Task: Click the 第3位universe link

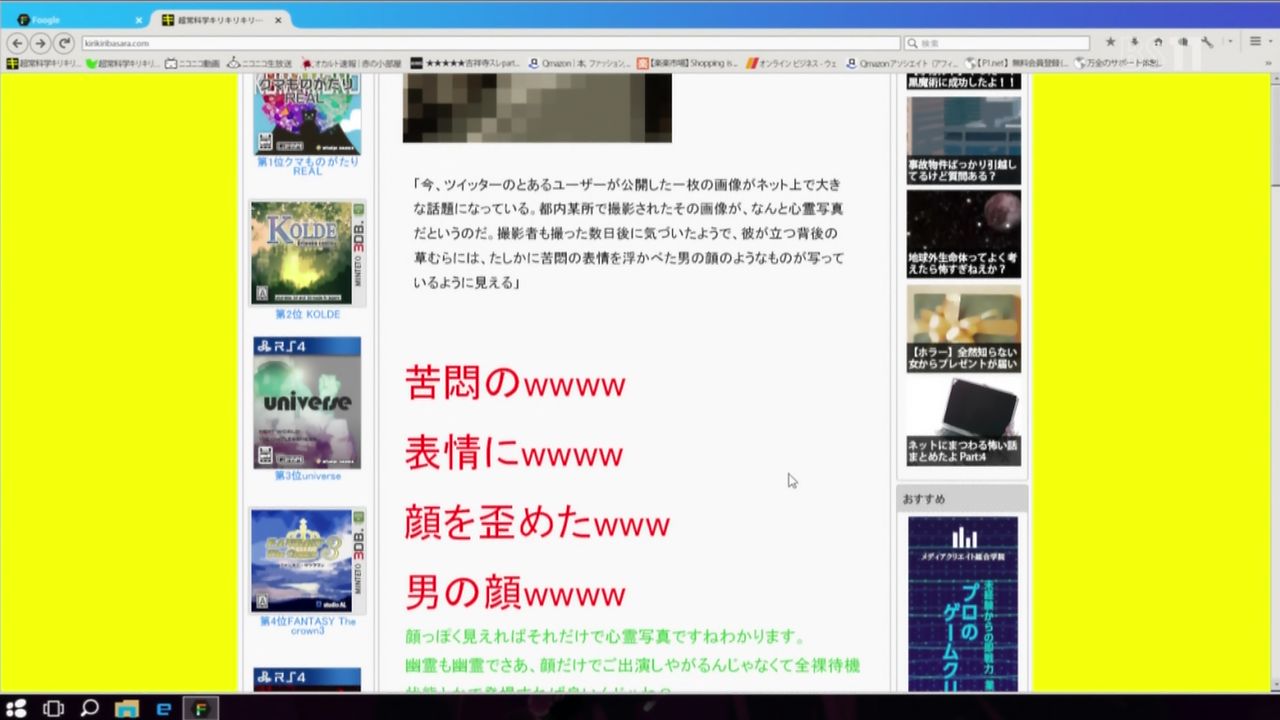Action: point(308,476)
